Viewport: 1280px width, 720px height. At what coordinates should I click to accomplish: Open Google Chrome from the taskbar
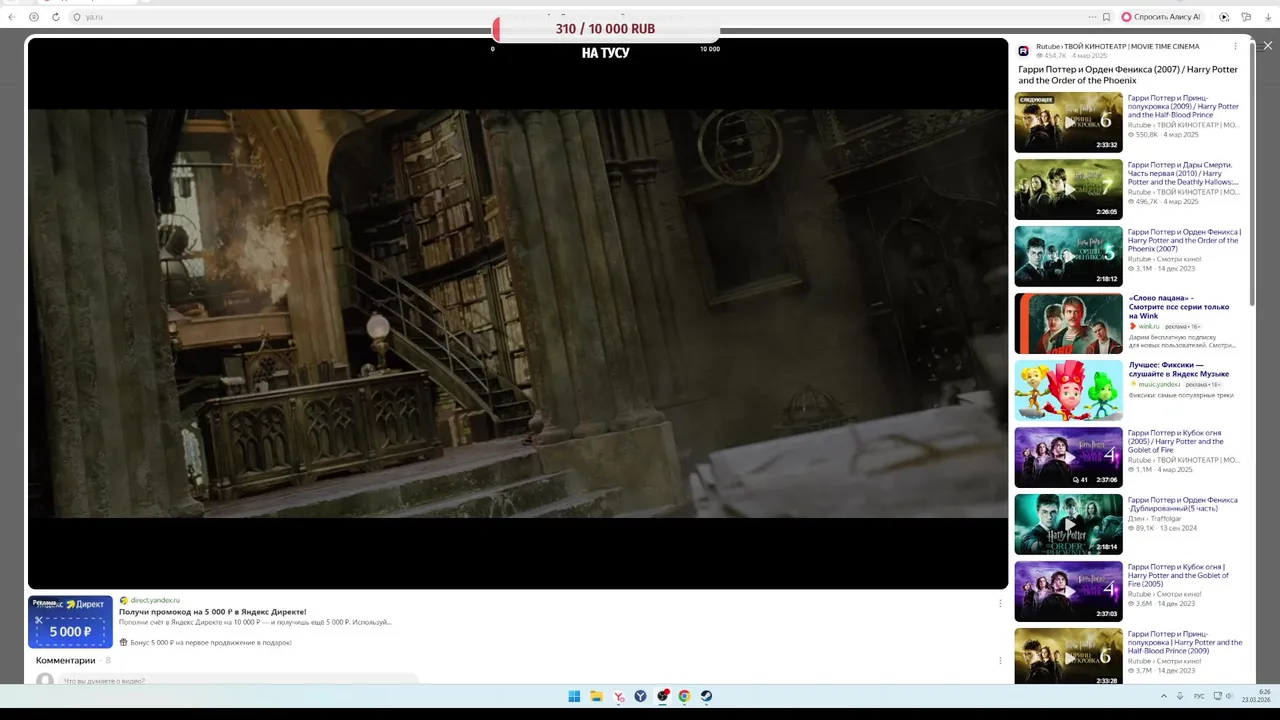coord(685,696)
